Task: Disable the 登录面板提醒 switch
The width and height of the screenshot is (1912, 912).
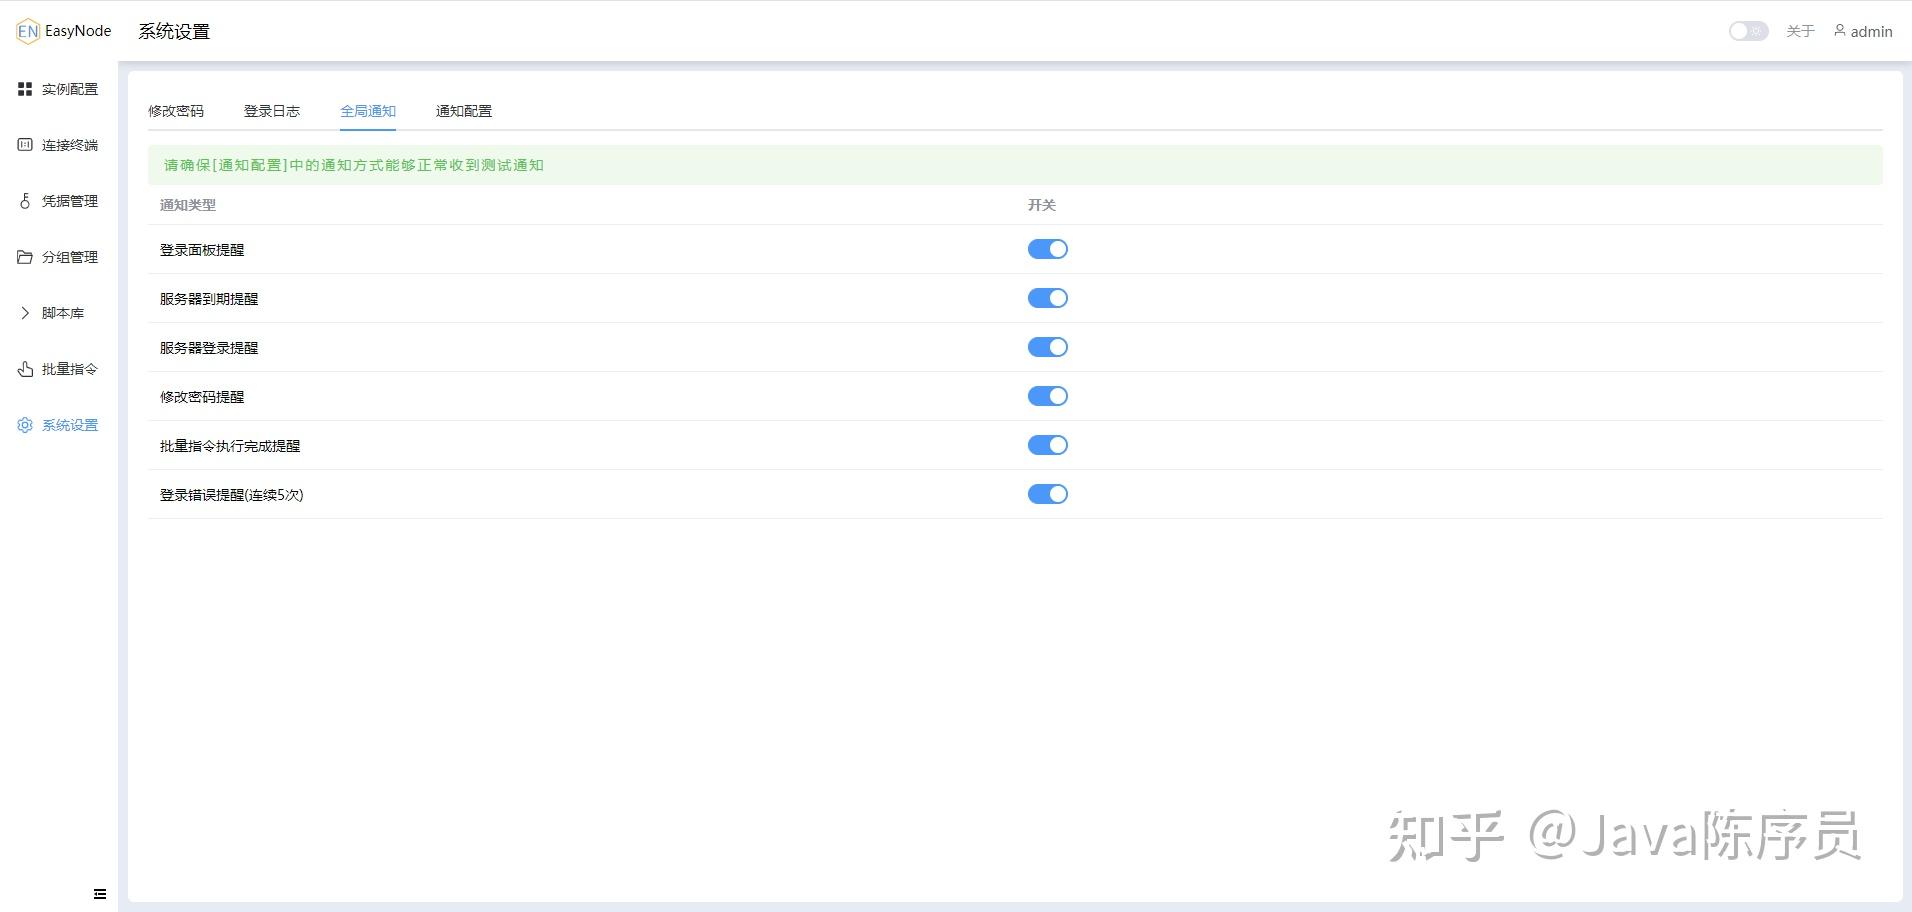Action: 1048,249
